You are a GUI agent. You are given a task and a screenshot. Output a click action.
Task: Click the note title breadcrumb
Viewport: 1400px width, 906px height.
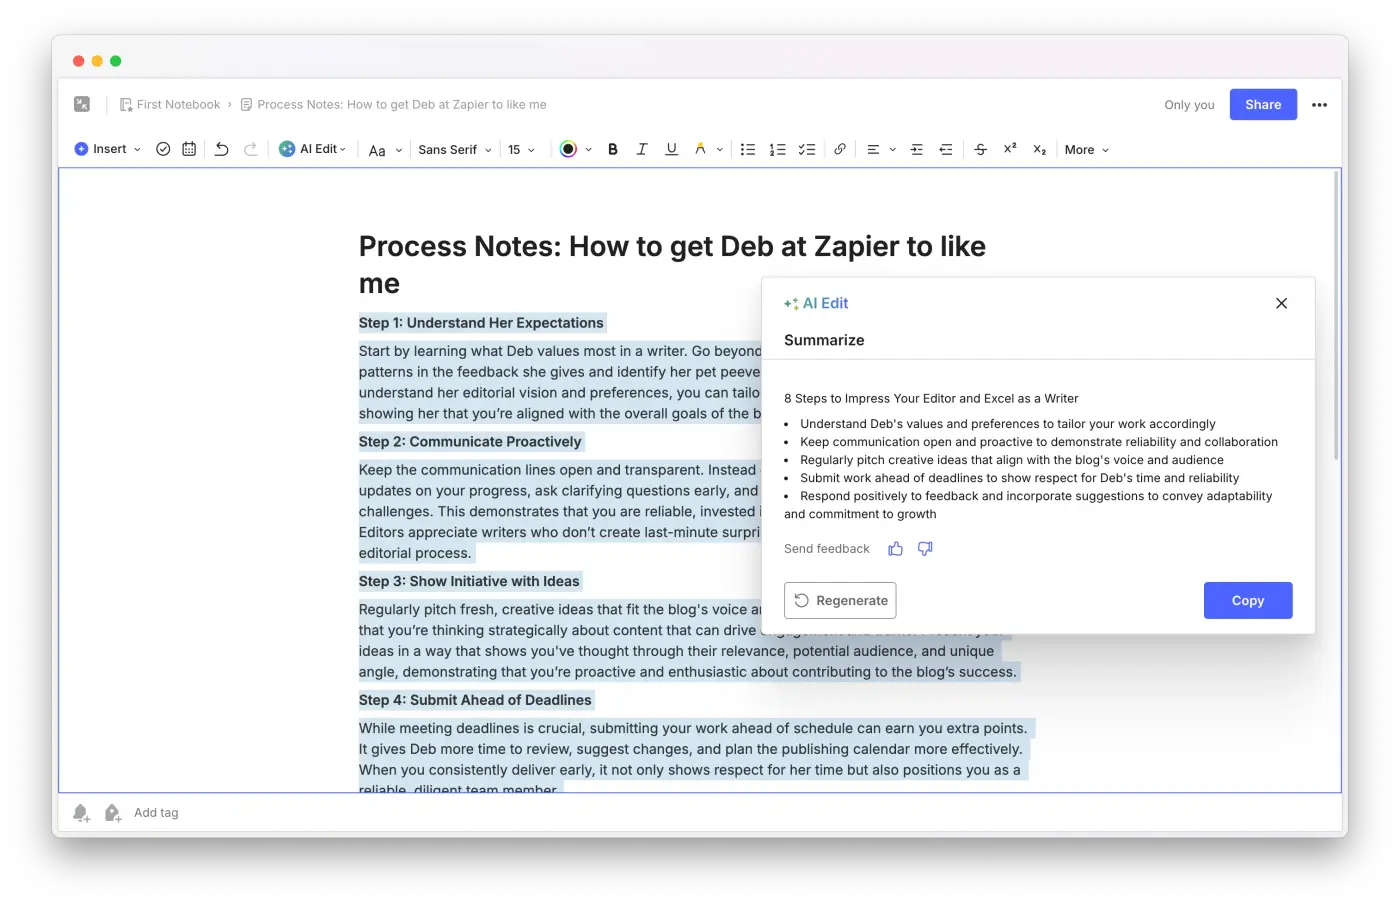pyautogui.click(x=393, y=104)
